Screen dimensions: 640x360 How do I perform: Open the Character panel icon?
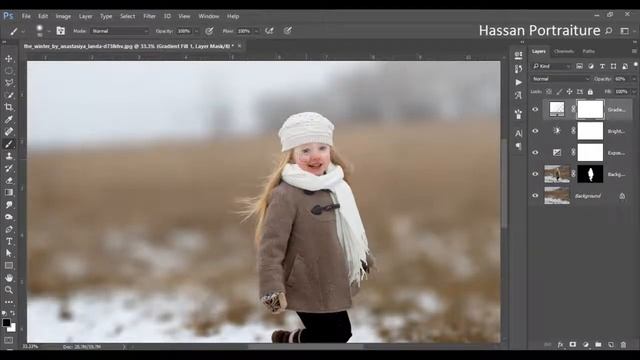click(x=518, y=133)
